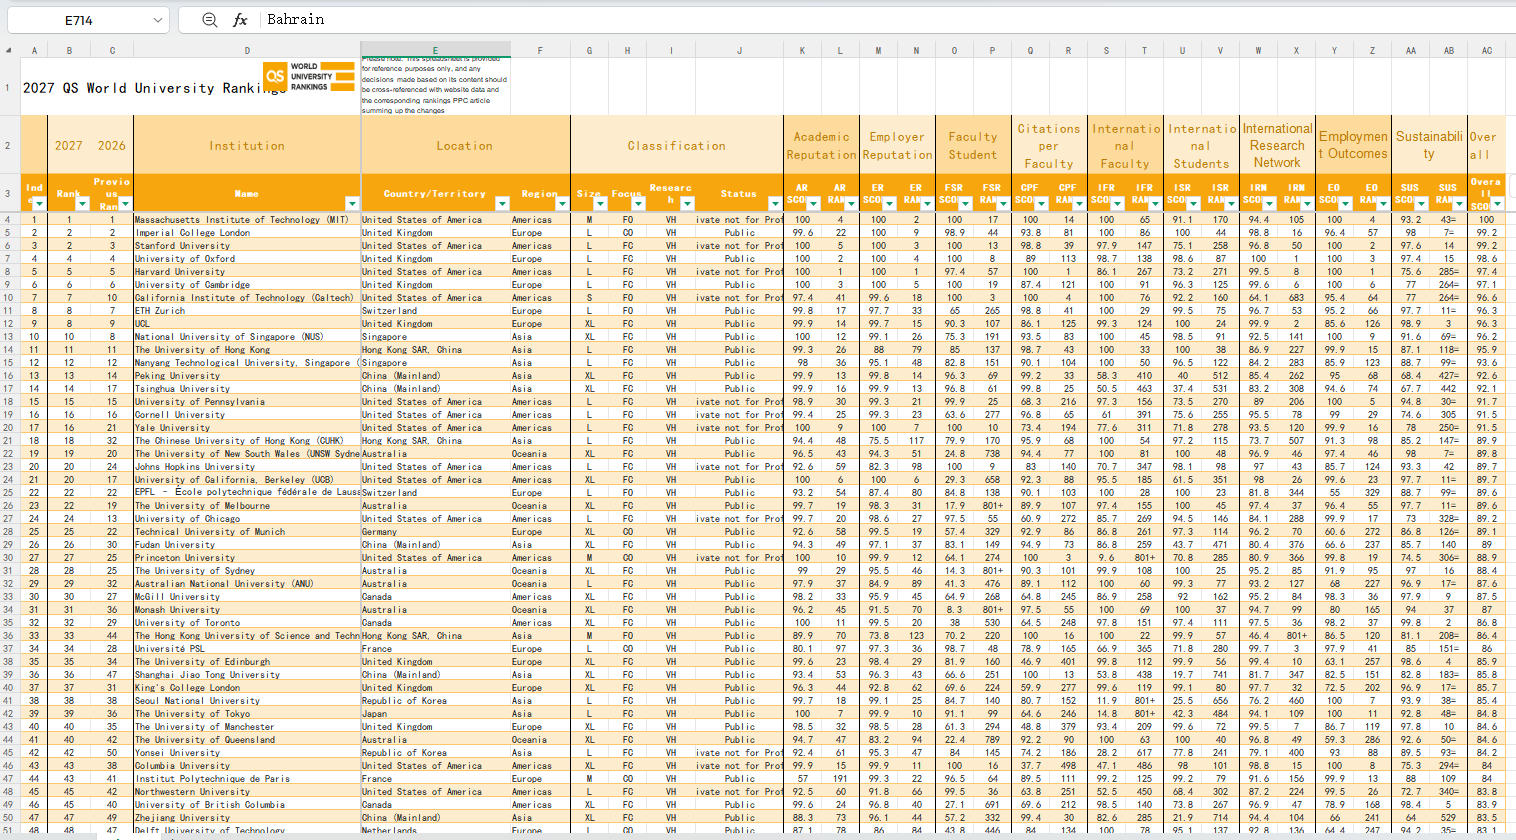This screenshot has height=840, width=1516.
Task: Click the QS World University Rankings logo
Action: [309, 78]
